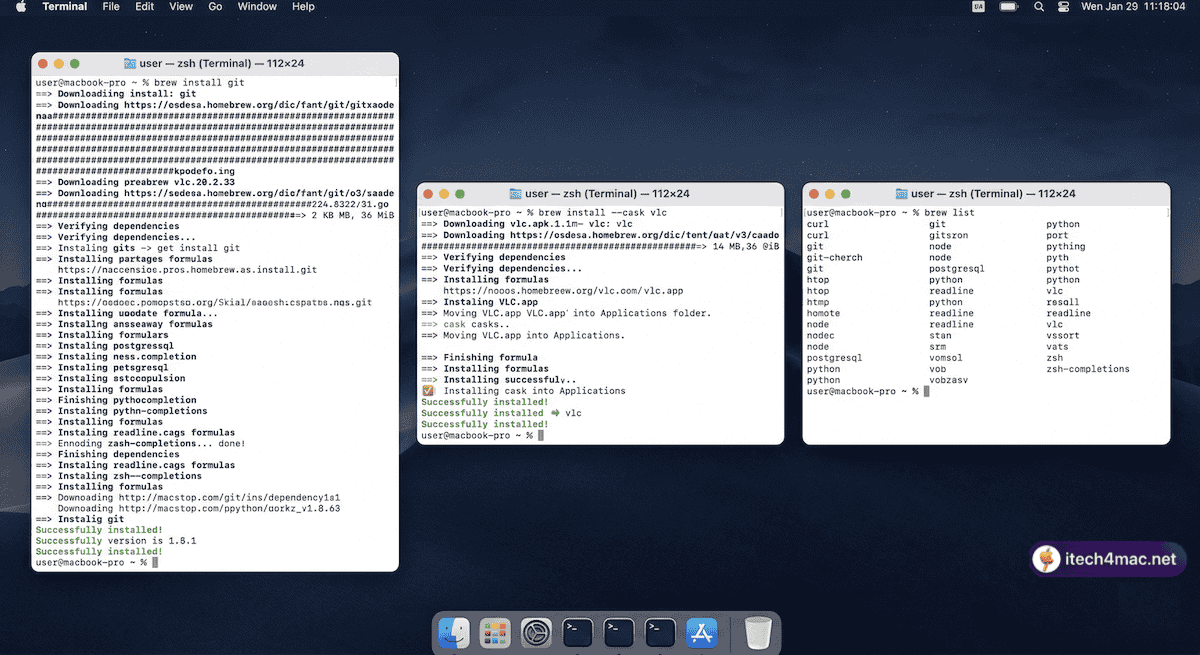Click 'vomsol' in brew list output
The width and height of the screenshot is (1200, 655).
click(x=946, y=358)
